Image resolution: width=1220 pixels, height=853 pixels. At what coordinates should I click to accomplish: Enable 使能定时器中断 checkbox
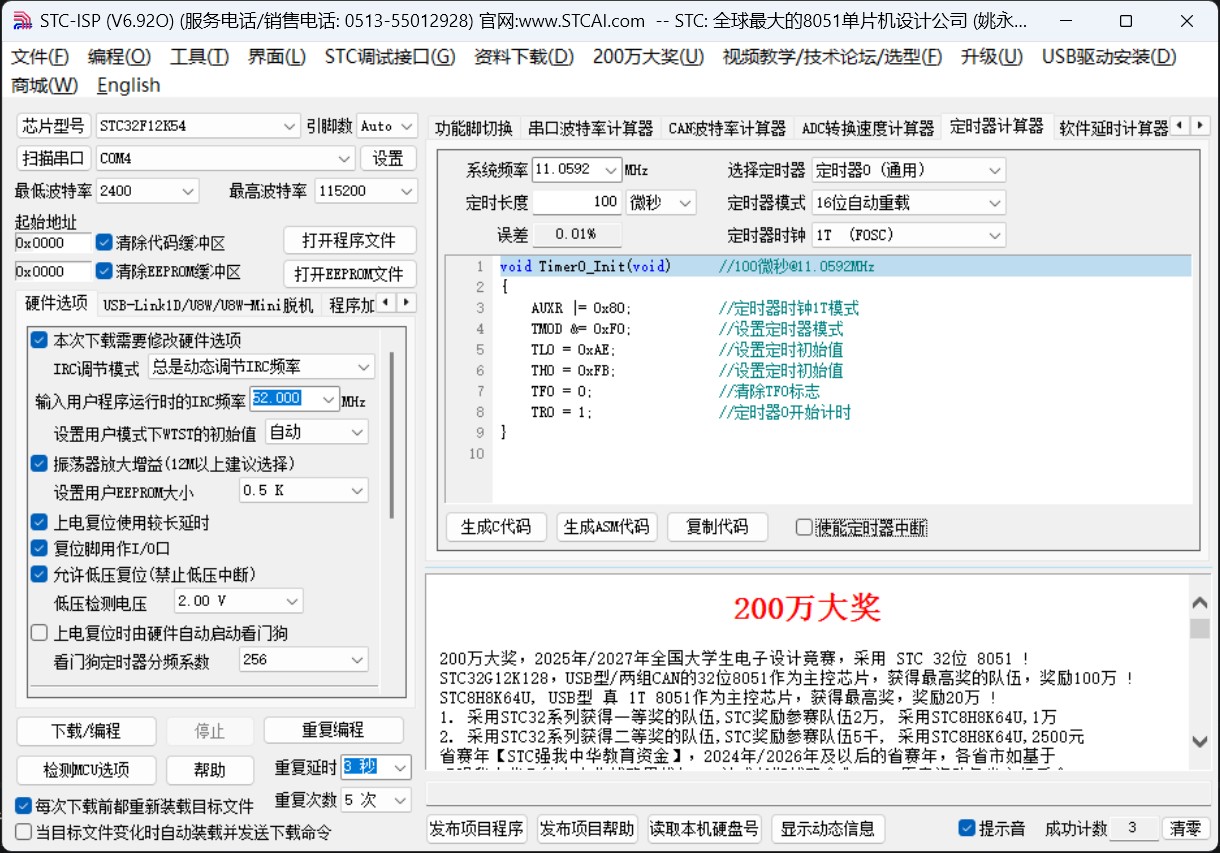804,527
